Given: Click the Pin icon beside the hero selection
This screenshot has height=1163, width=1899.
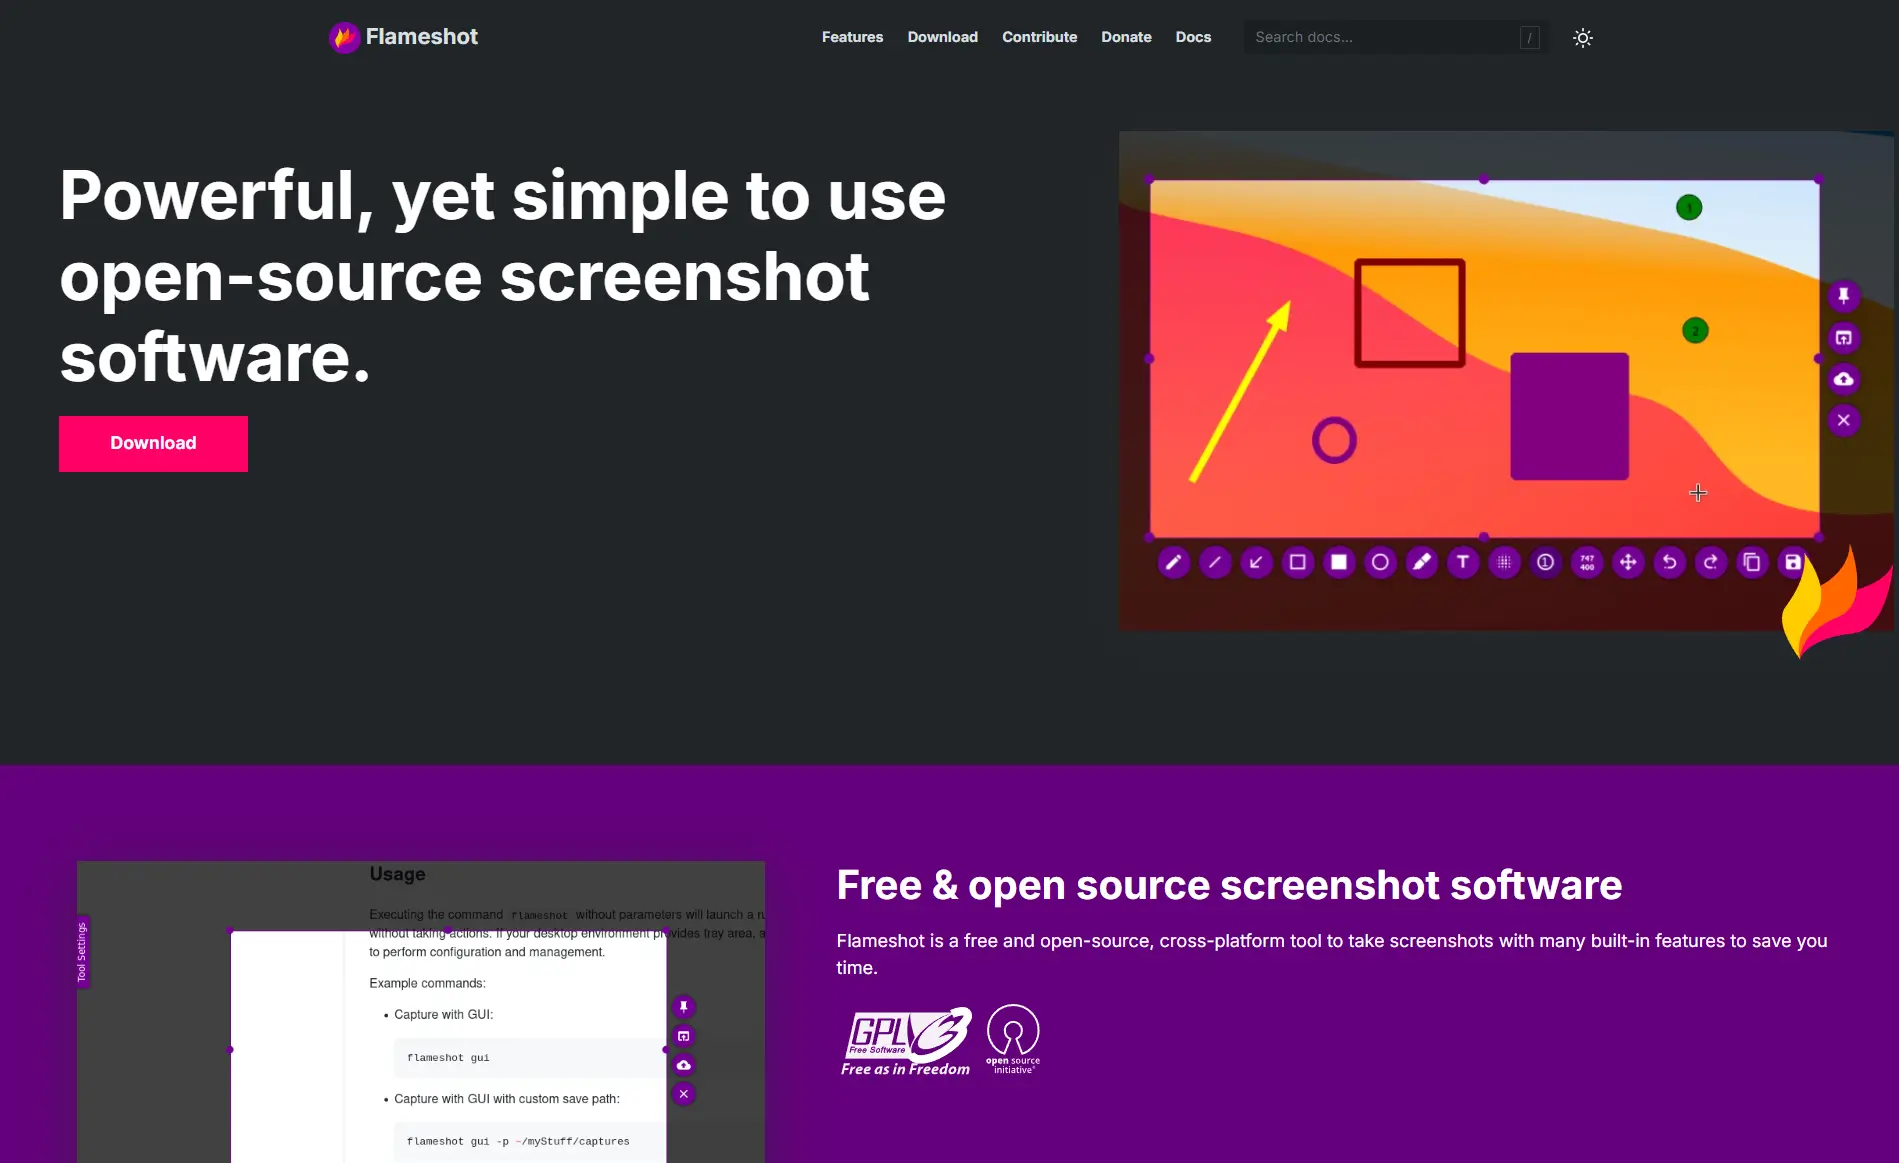Looking at the screenshot, I should [1844, 296].
